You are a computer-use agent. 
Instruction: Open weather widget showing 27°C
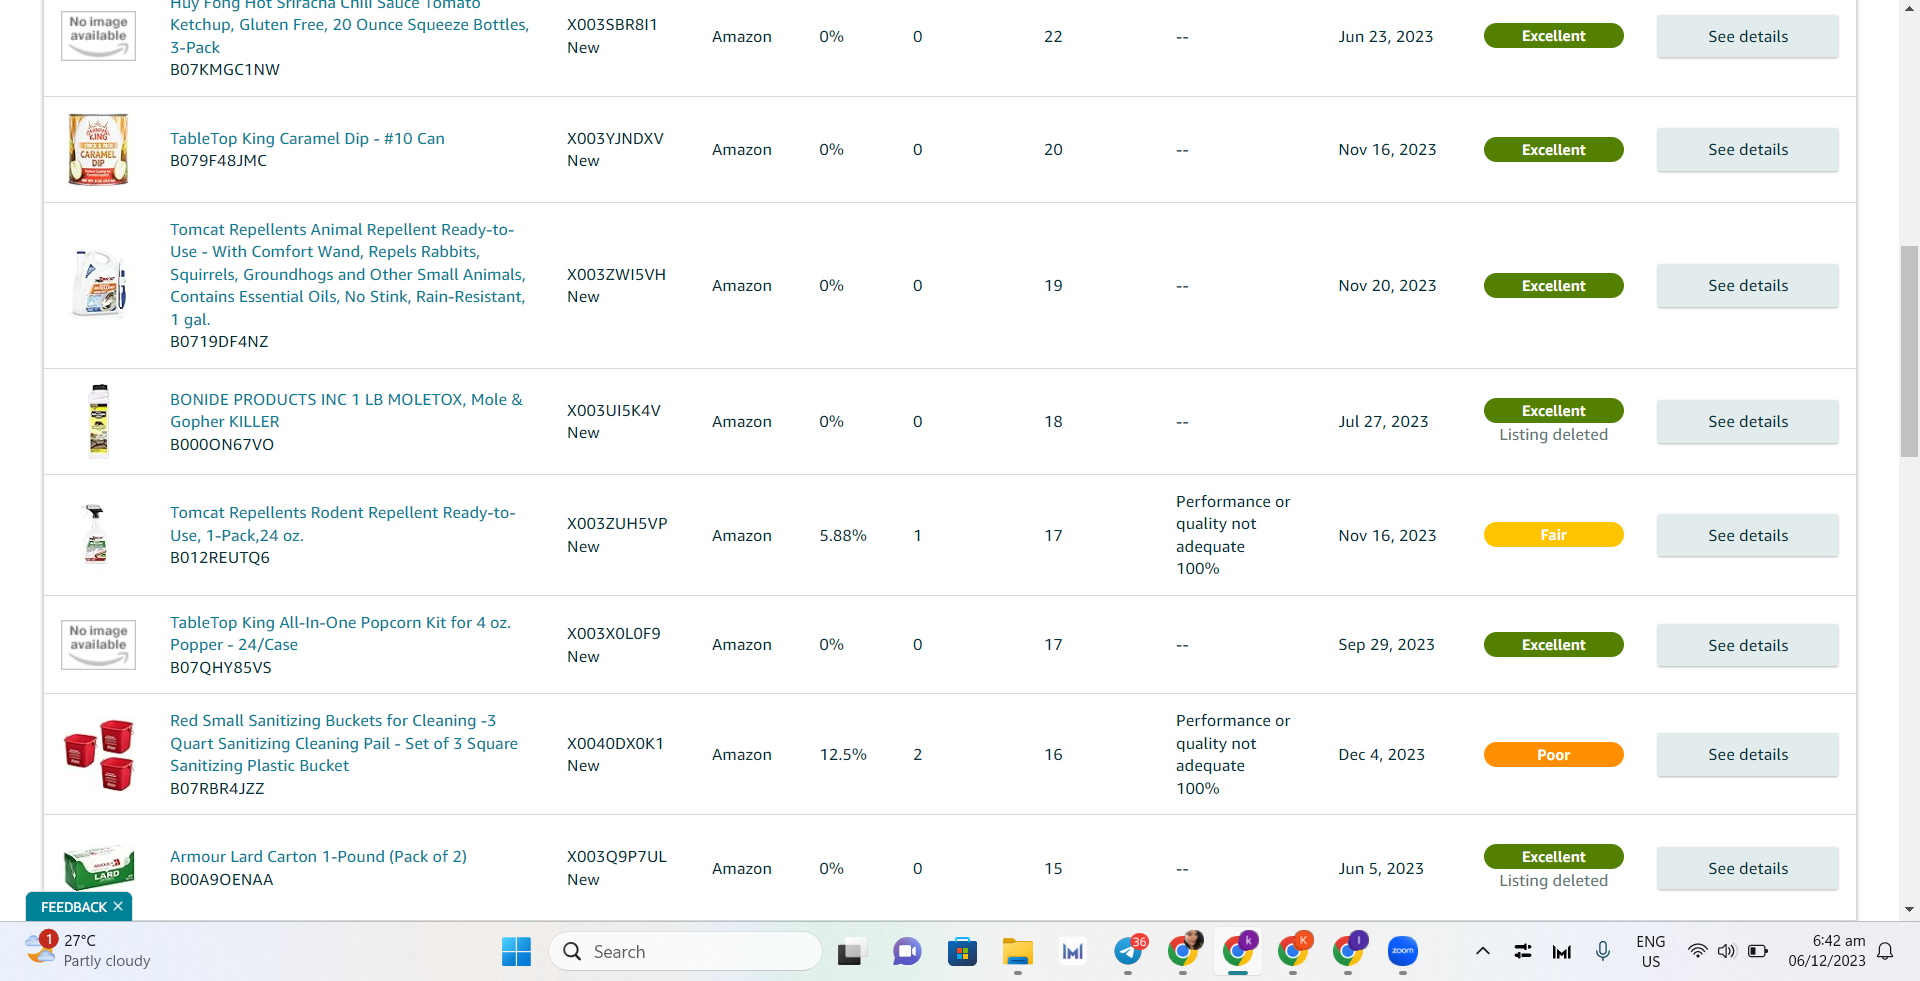pyautogui.click(x=88, y=950)
